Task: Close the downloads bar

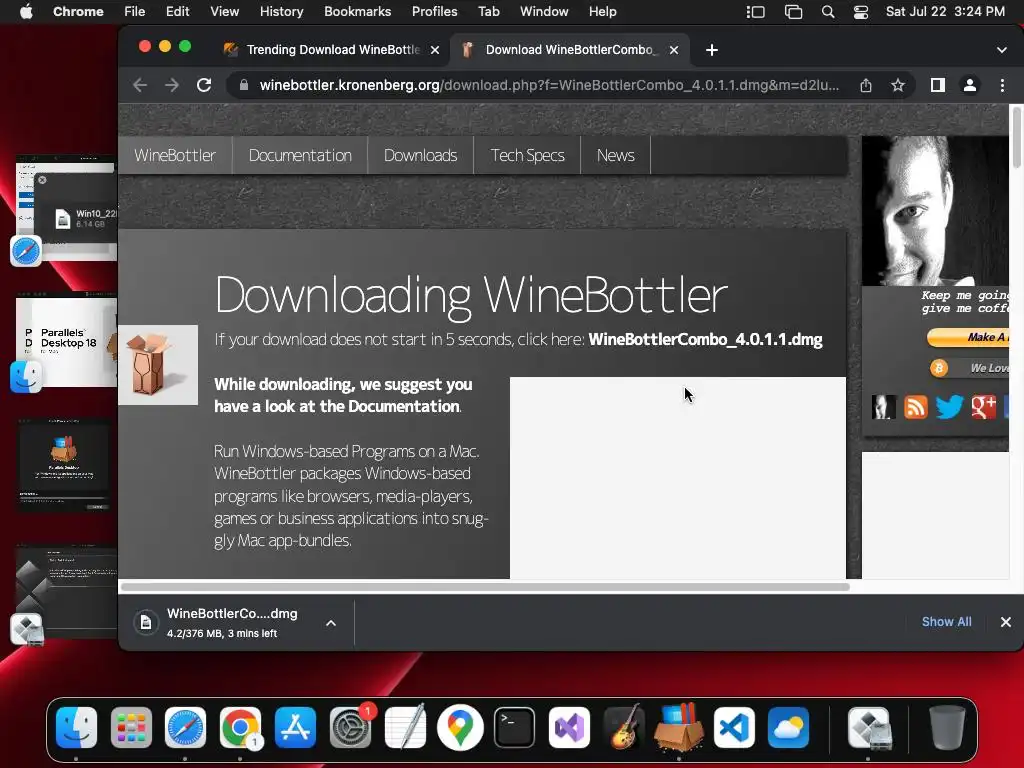Action: tap(1006, 622)
